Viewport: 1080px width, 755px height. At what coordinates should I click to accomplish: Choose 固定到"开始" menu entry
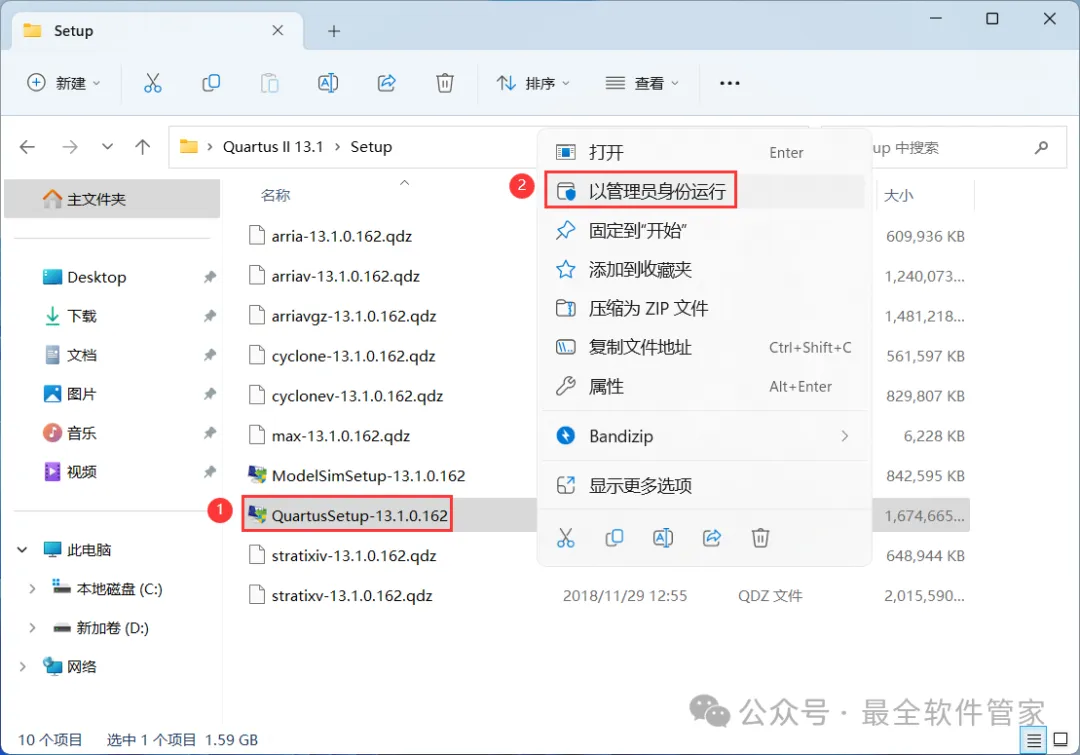click(x=704, y=230)
